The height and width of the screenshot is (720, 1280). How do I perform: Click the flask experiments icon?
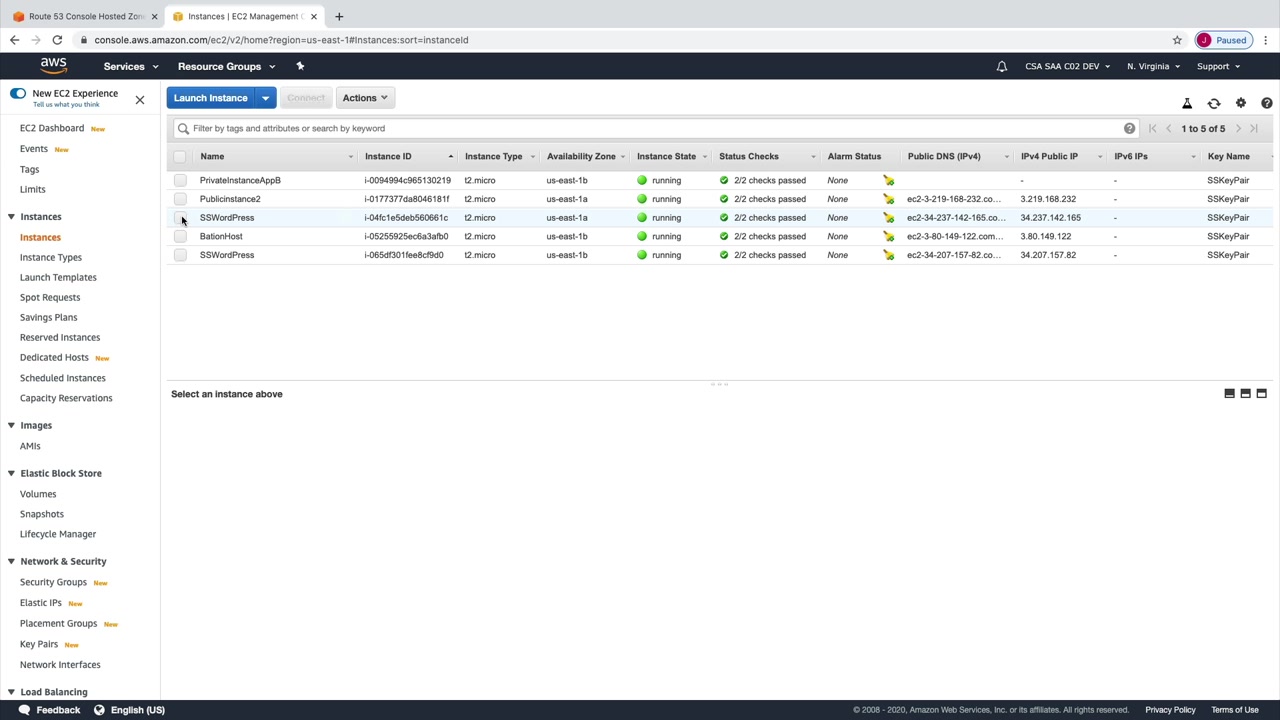(x=1187, y=103)
